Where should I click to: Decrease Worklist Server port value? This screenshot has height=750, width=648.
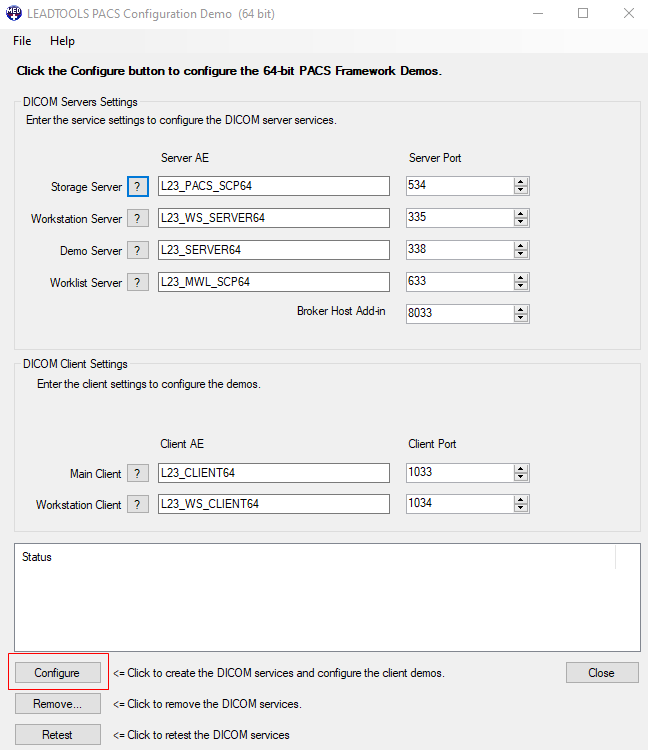tap(521, 286)
